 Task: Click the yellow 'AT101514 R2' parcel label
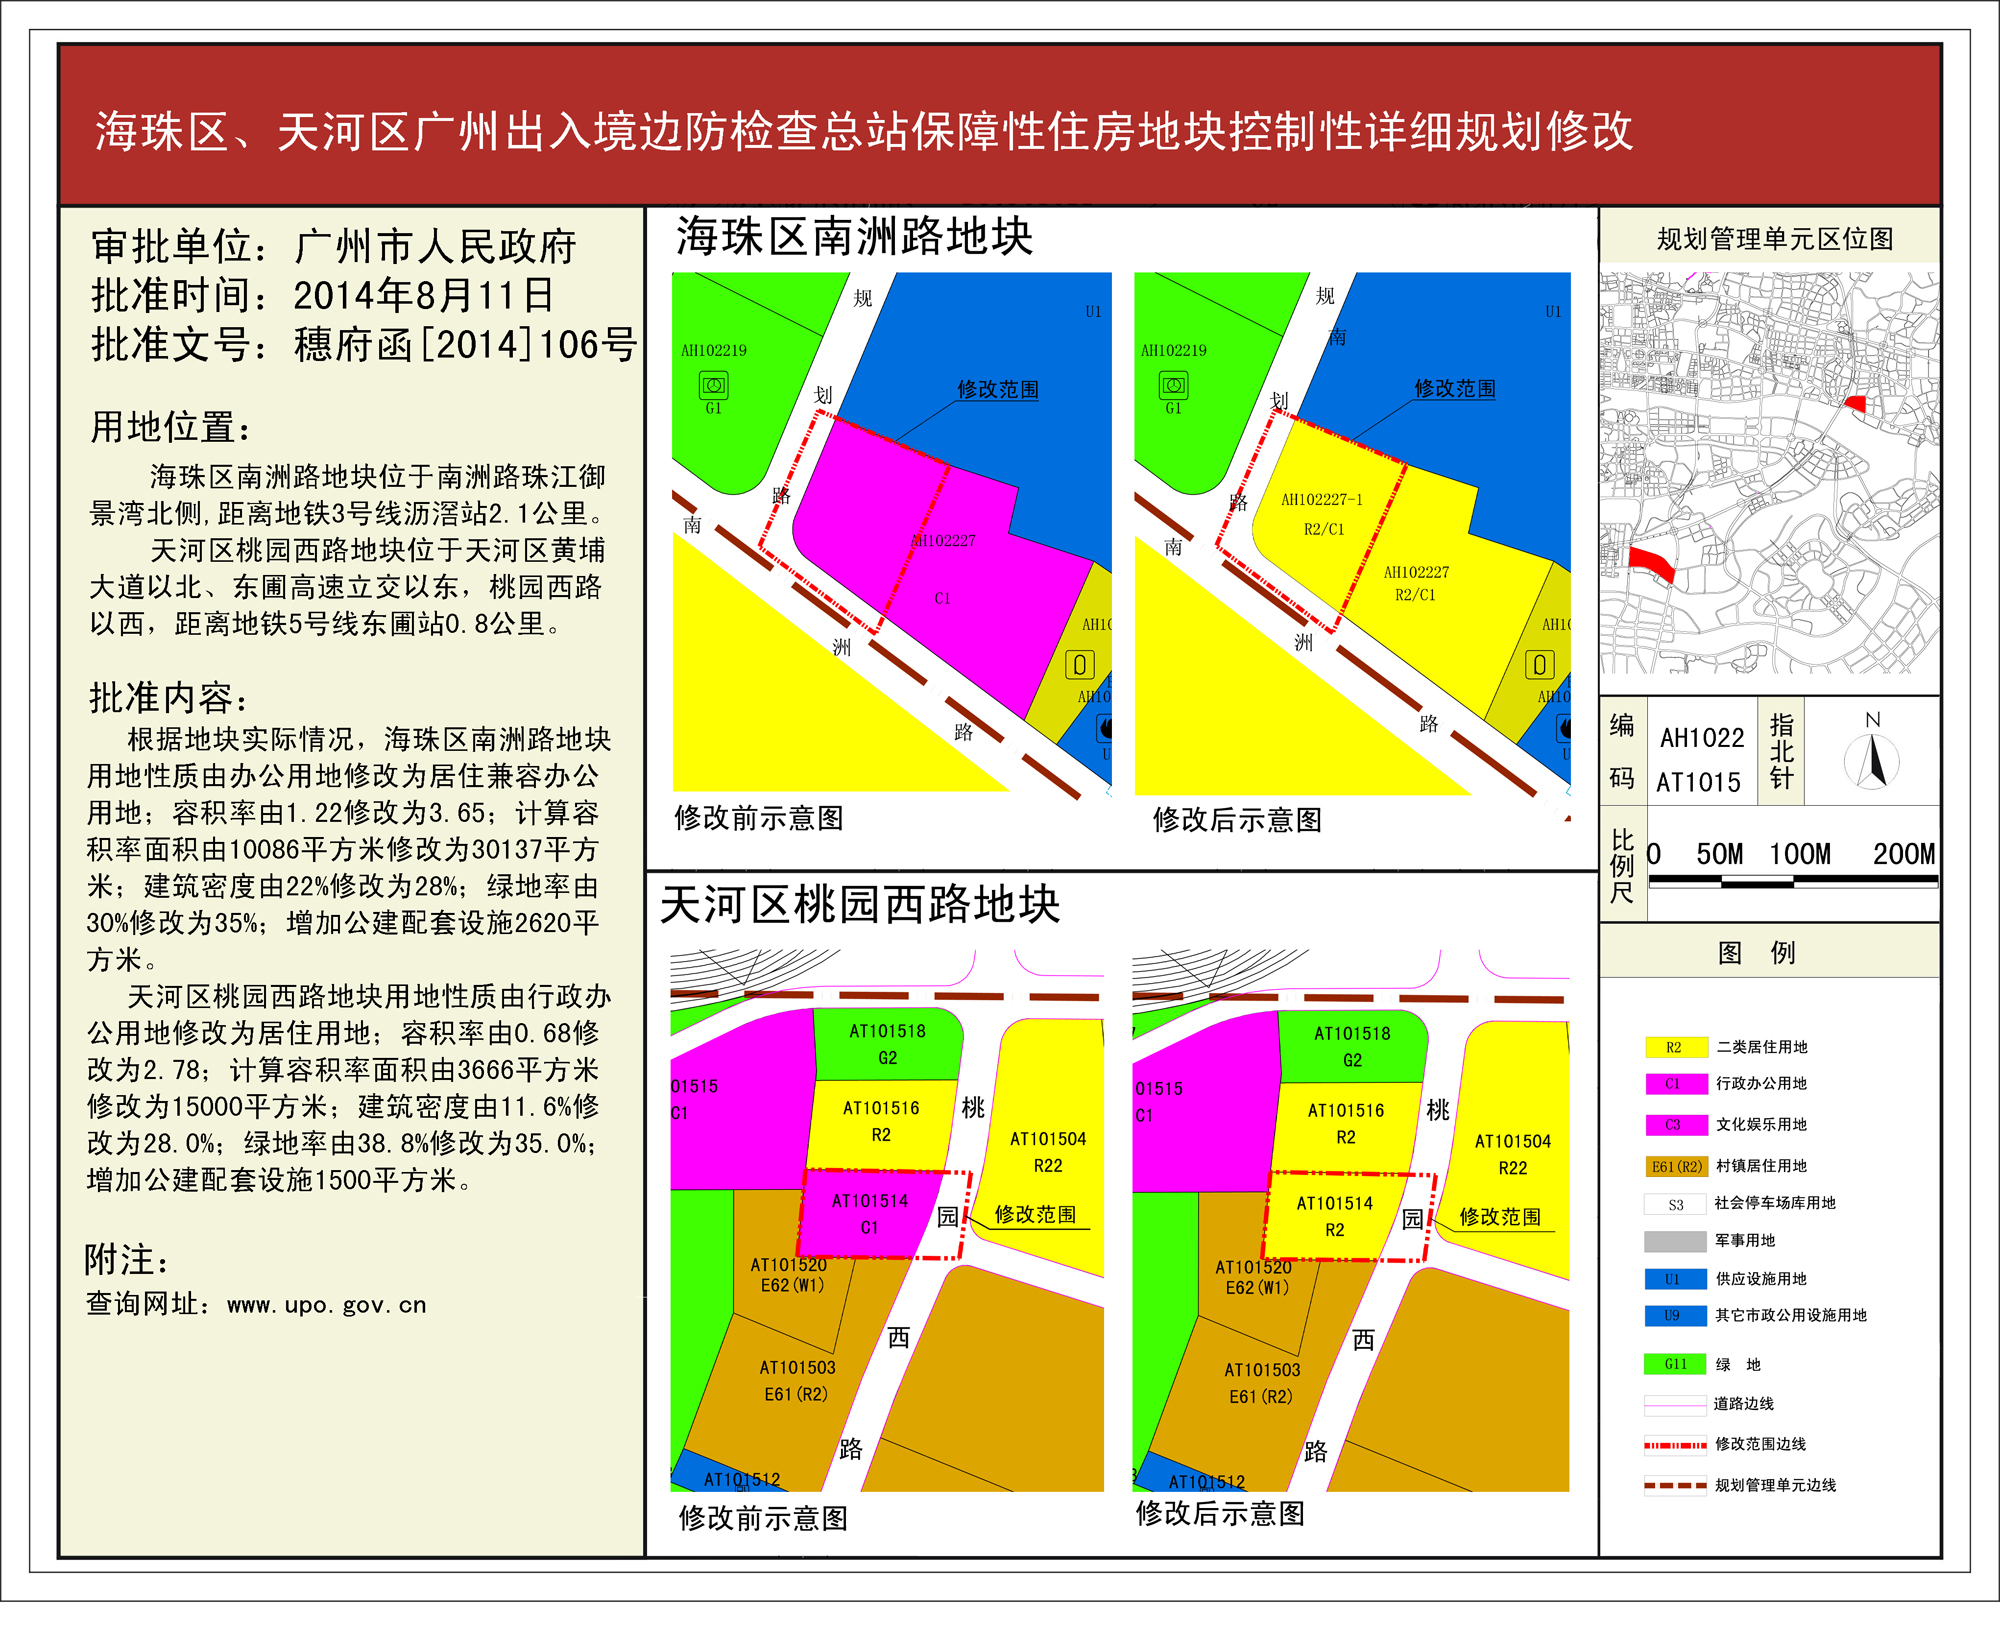pyautogui.click(x=1335, y=1216)
